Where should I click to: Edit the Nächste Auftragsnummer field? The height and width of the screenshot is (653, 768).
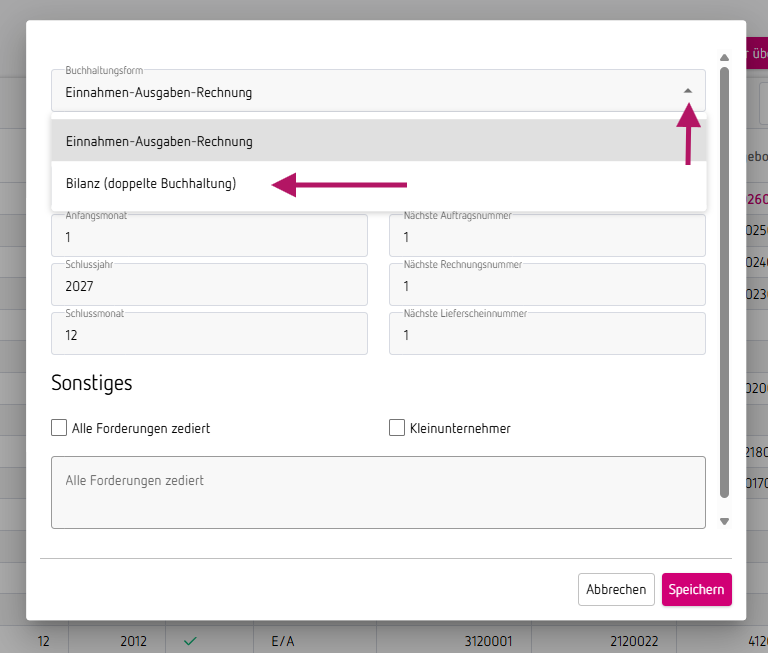click(547, 238)
